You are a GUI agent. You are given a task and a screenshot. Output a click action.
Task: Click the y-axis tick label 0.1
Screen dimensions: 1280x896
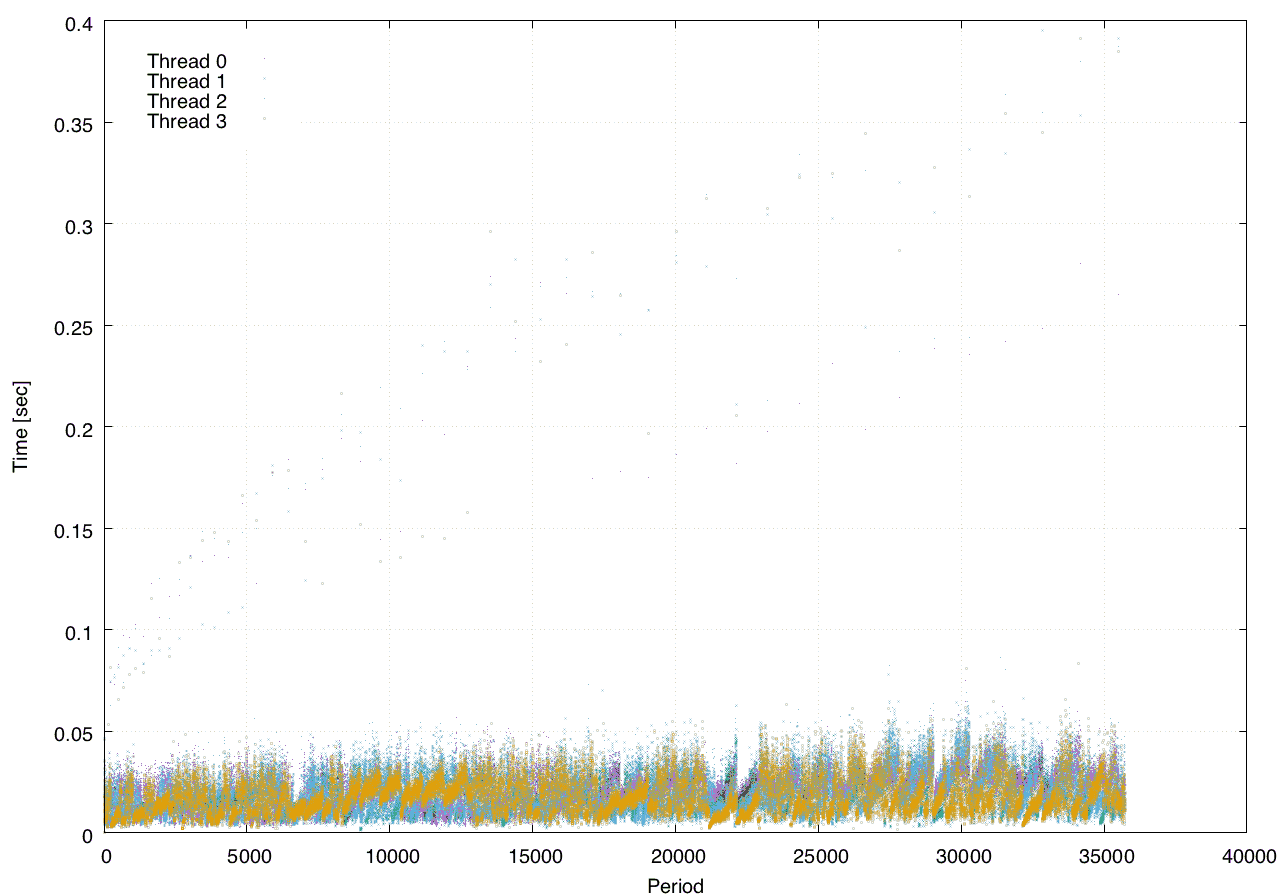(x=81, y=631)
